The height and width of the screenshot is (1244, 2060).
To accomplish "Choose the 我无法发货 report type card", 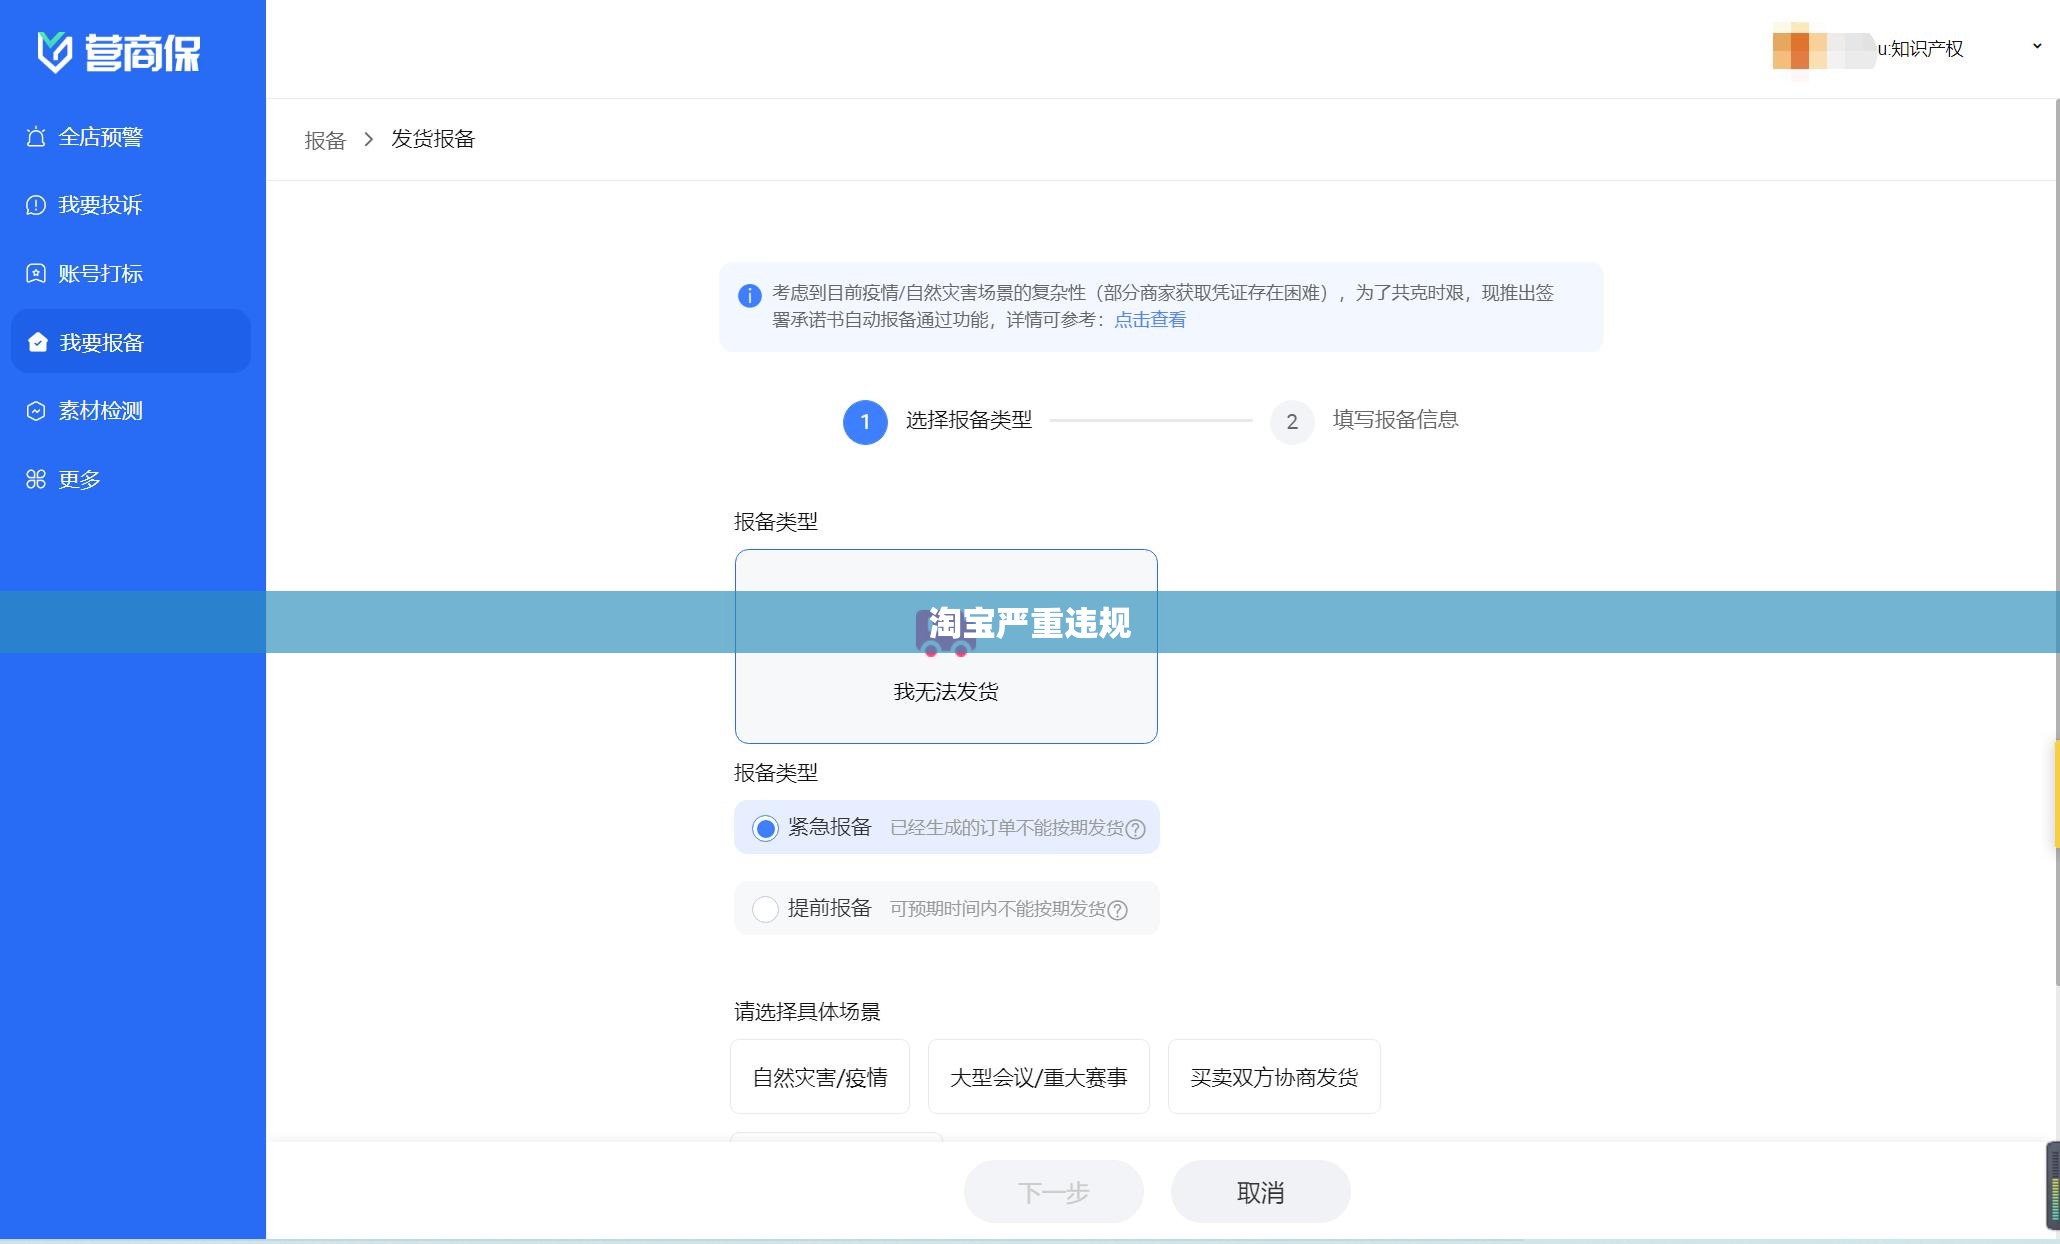I will tap(946, 646).
